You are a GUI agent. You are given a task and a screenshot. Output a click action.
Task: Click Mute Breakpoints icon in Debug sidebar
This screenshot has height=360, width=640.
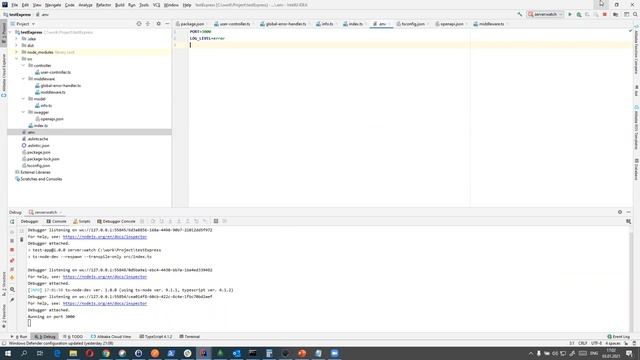click(x=12, y=269)
